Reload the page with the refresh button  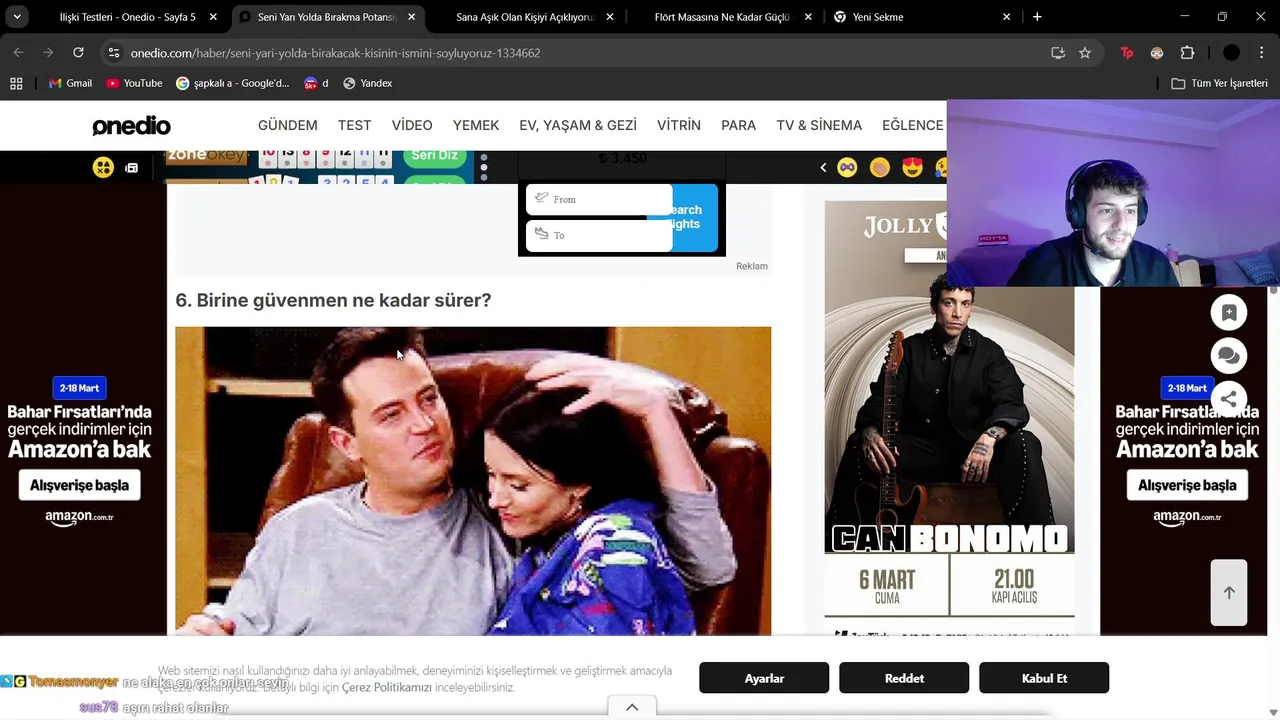[78, 53]
